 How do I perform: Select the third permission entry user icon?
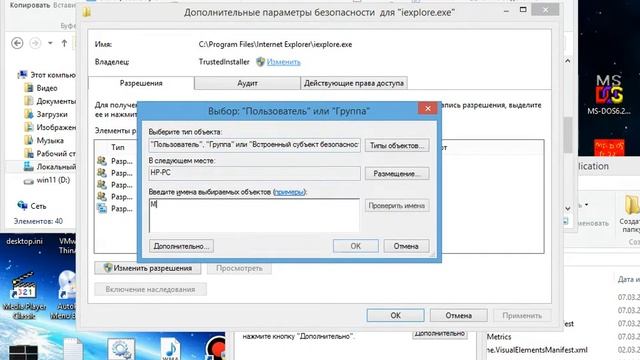click(102, 184)
